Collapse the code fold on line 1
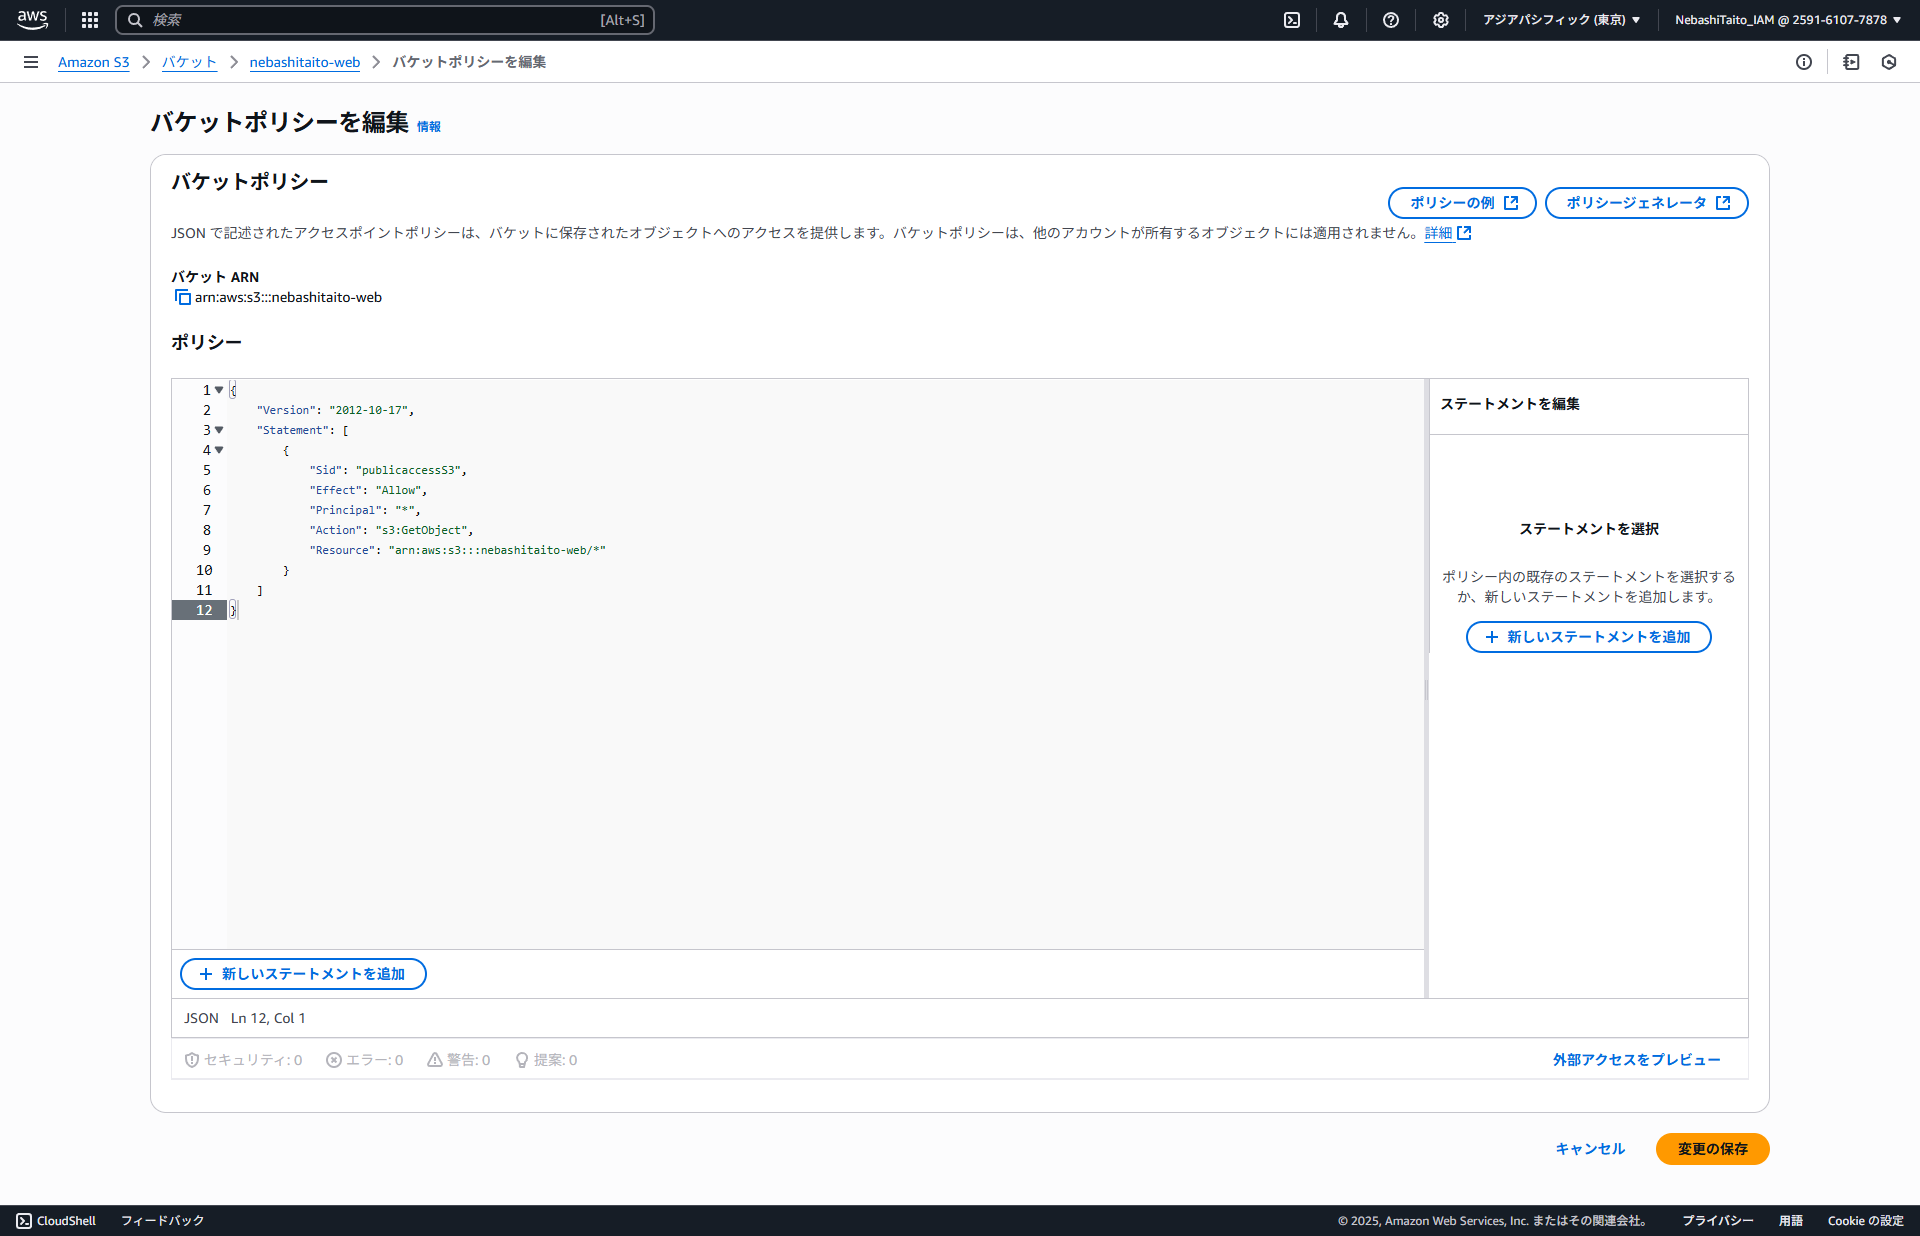Viewport: 1920px width, 1236px height. click(x=219, y=390)
